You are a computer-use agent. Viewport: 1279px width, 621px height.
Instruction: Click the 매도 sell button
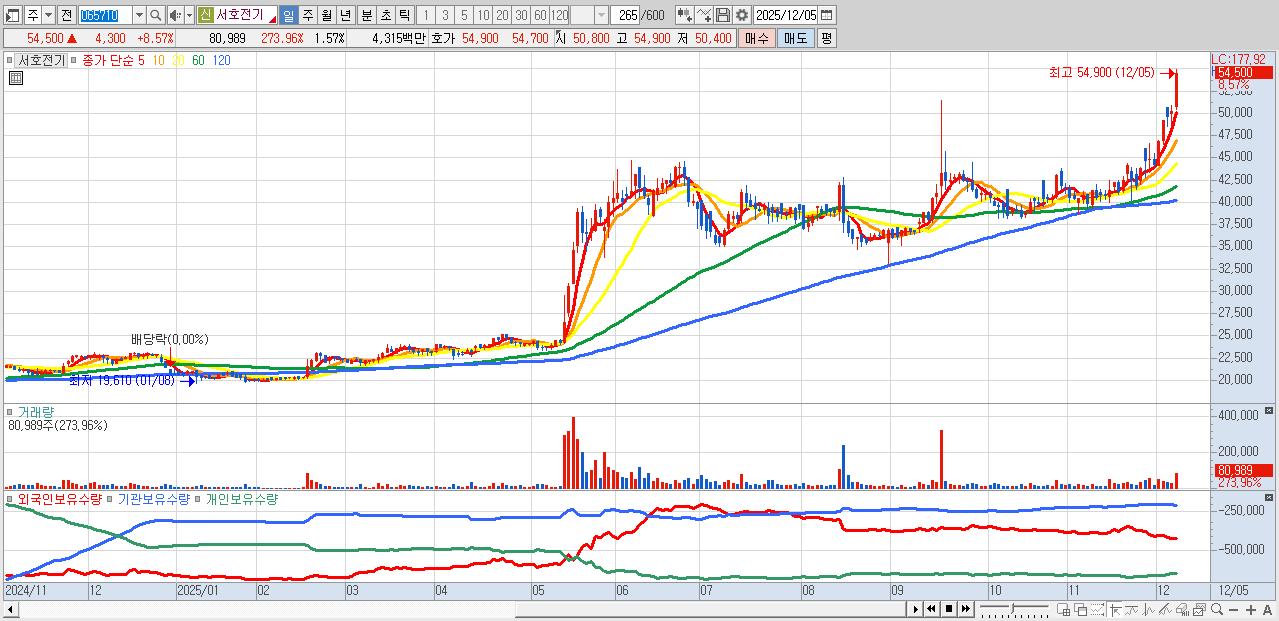pyautogui.click(x=796, y=38)
